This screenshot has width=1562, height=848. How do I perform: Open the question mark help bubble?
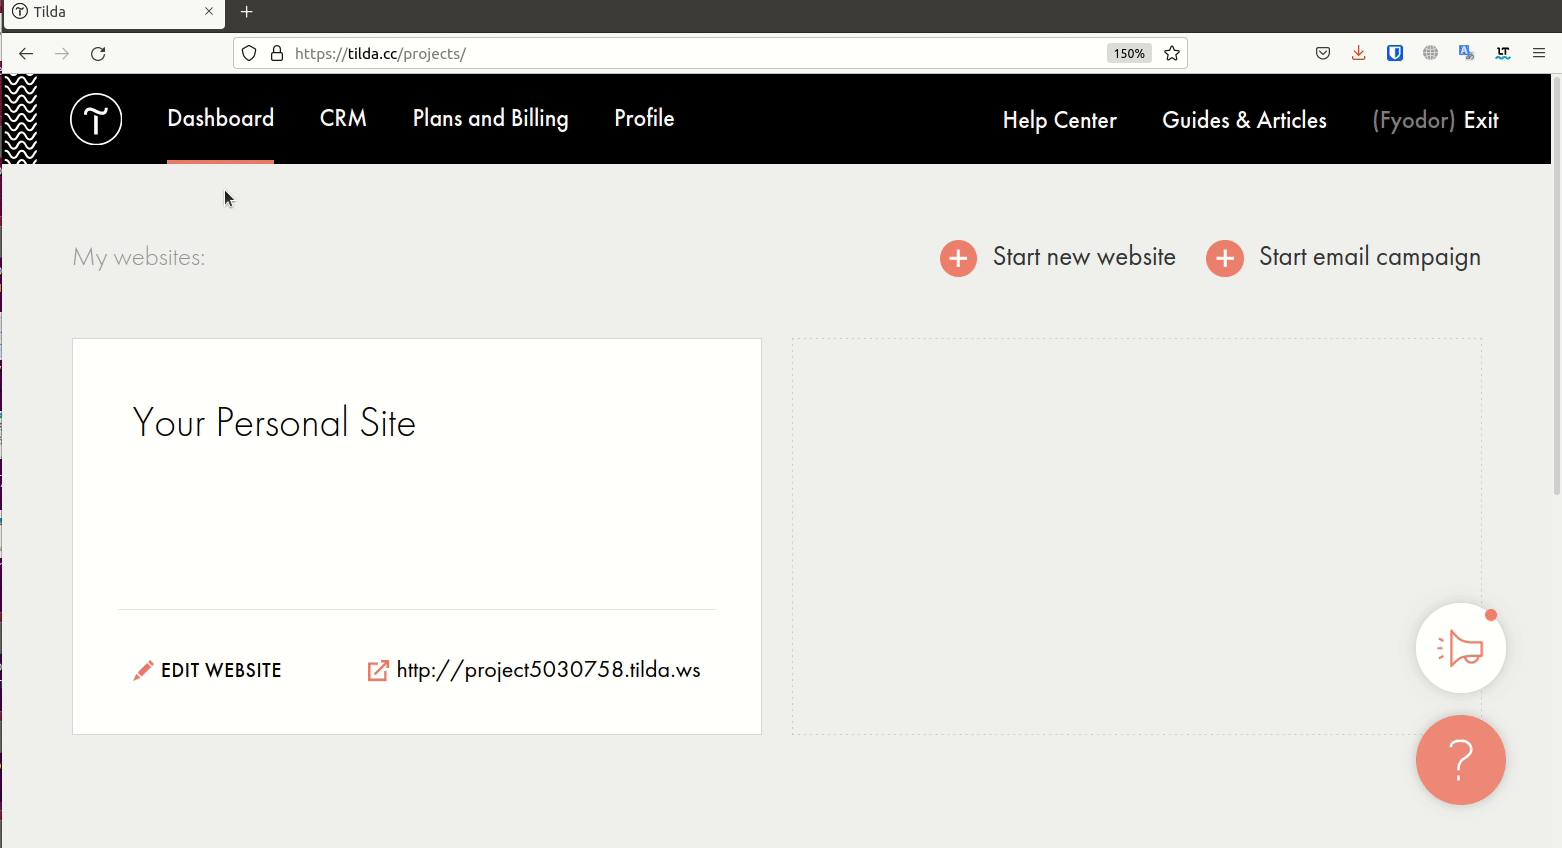click(1460, 760)
